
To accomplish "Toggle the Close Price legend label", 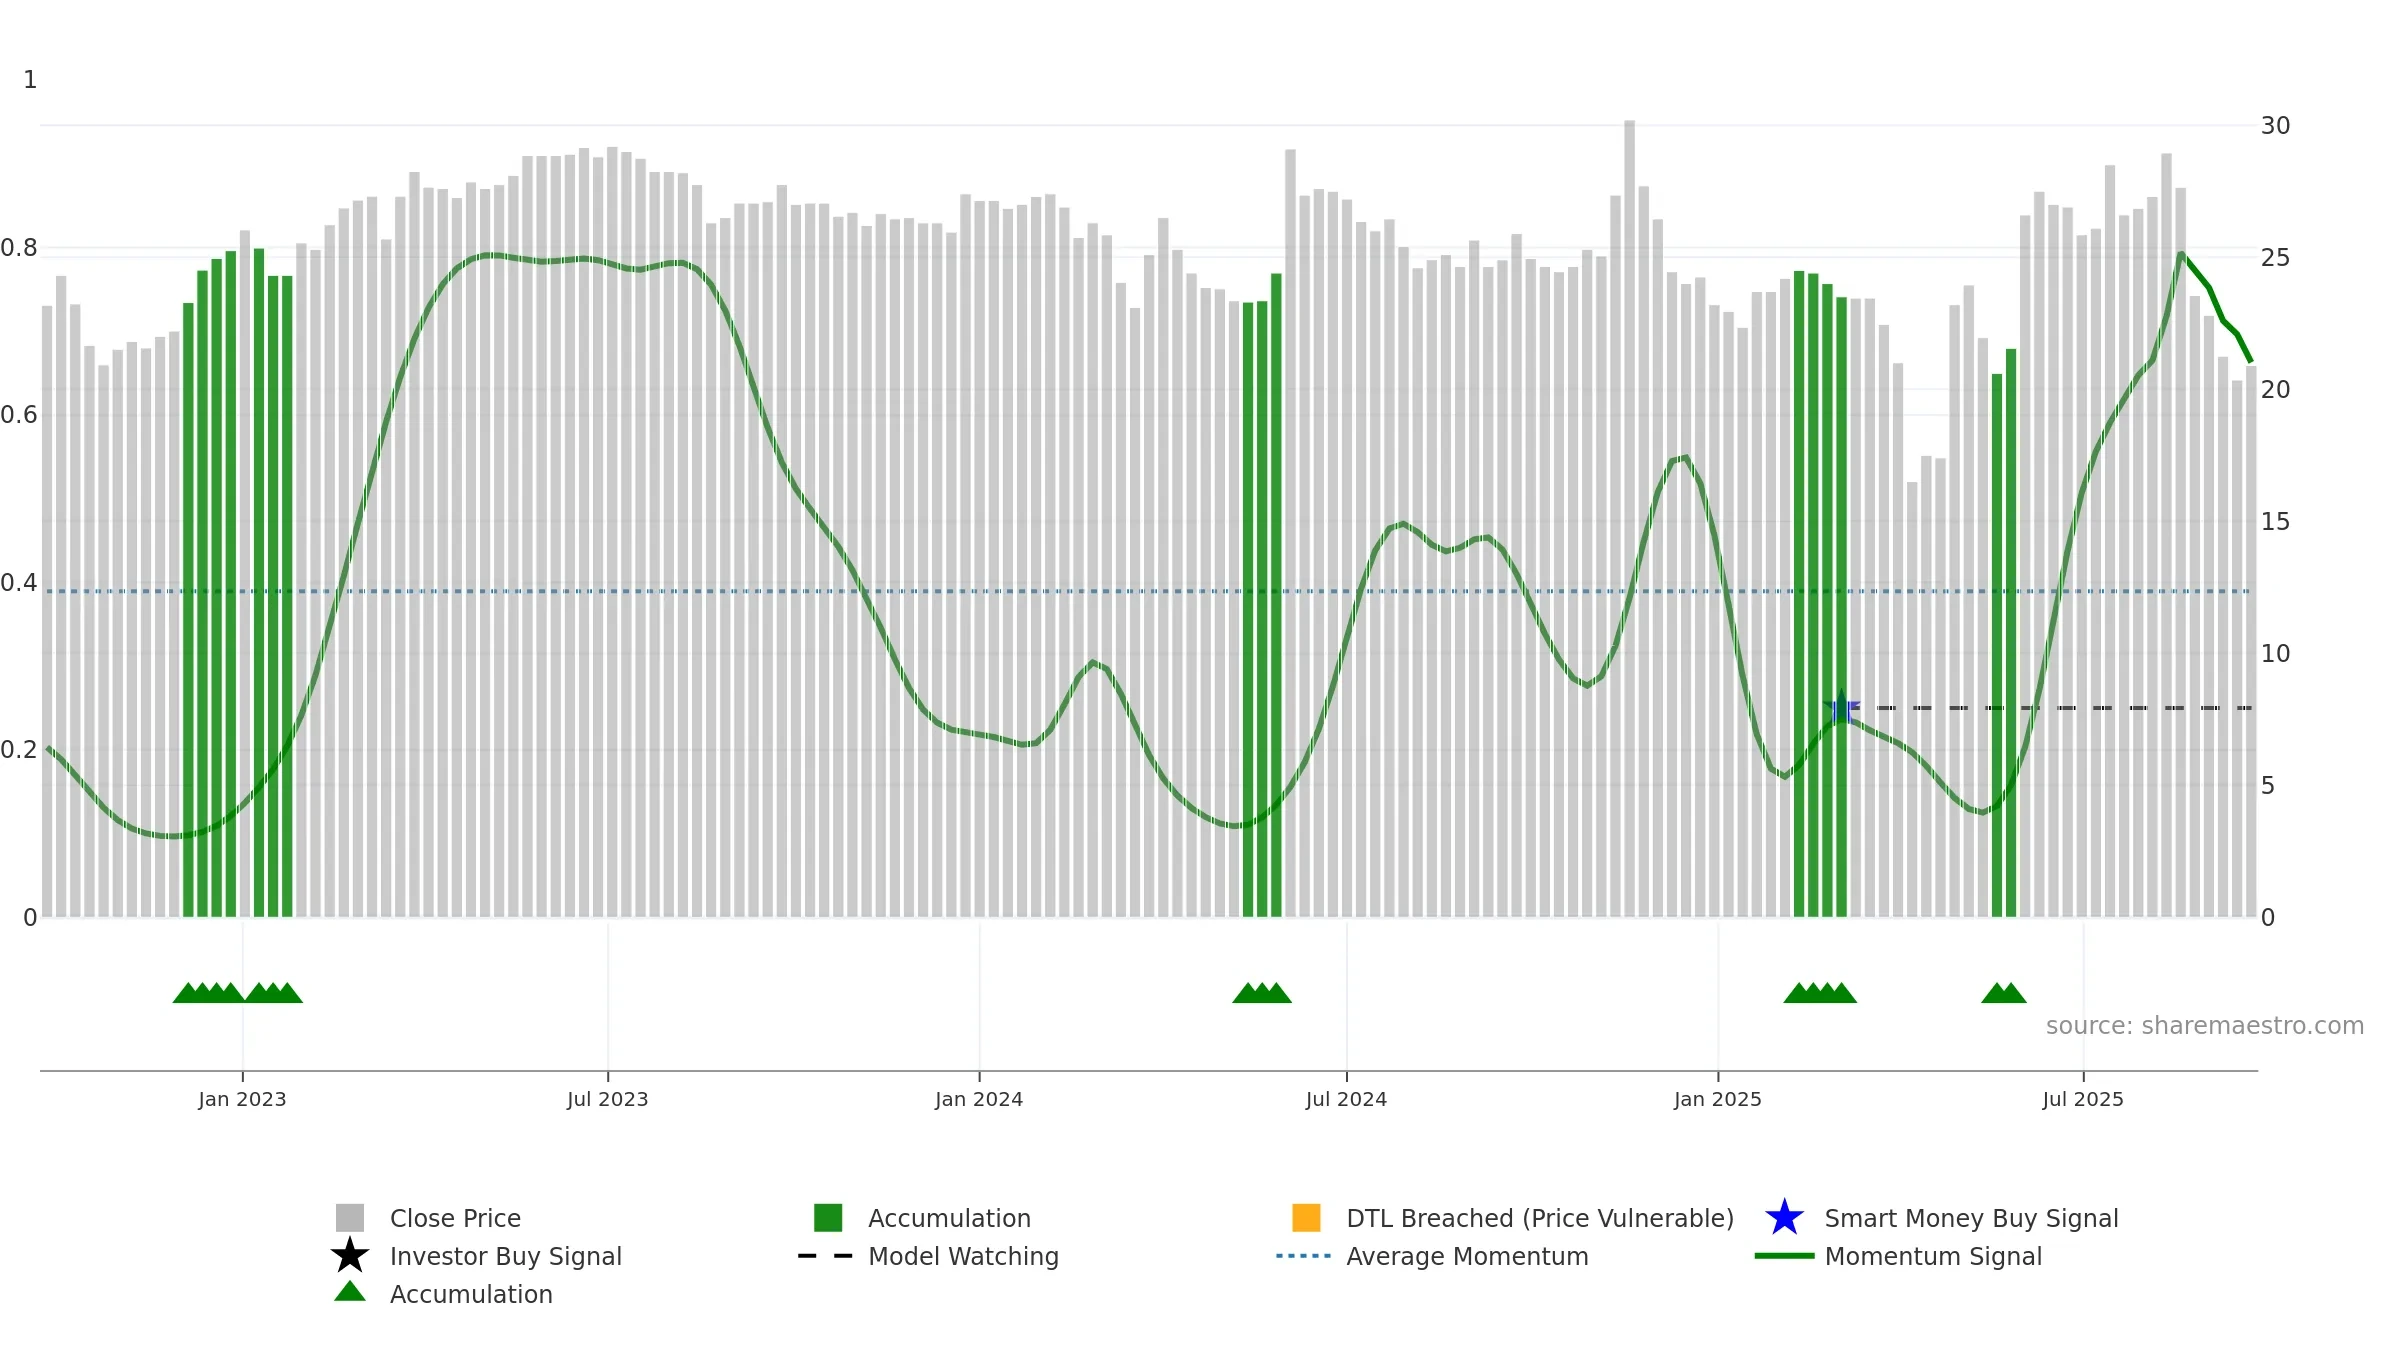I will 455,1218.
